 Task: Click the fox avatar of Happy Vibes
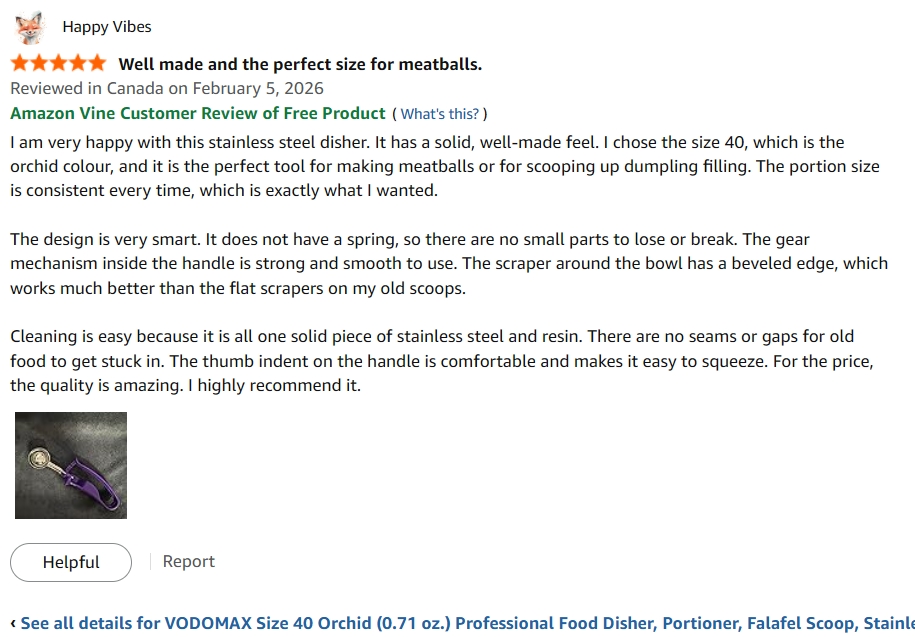point(29,27)
